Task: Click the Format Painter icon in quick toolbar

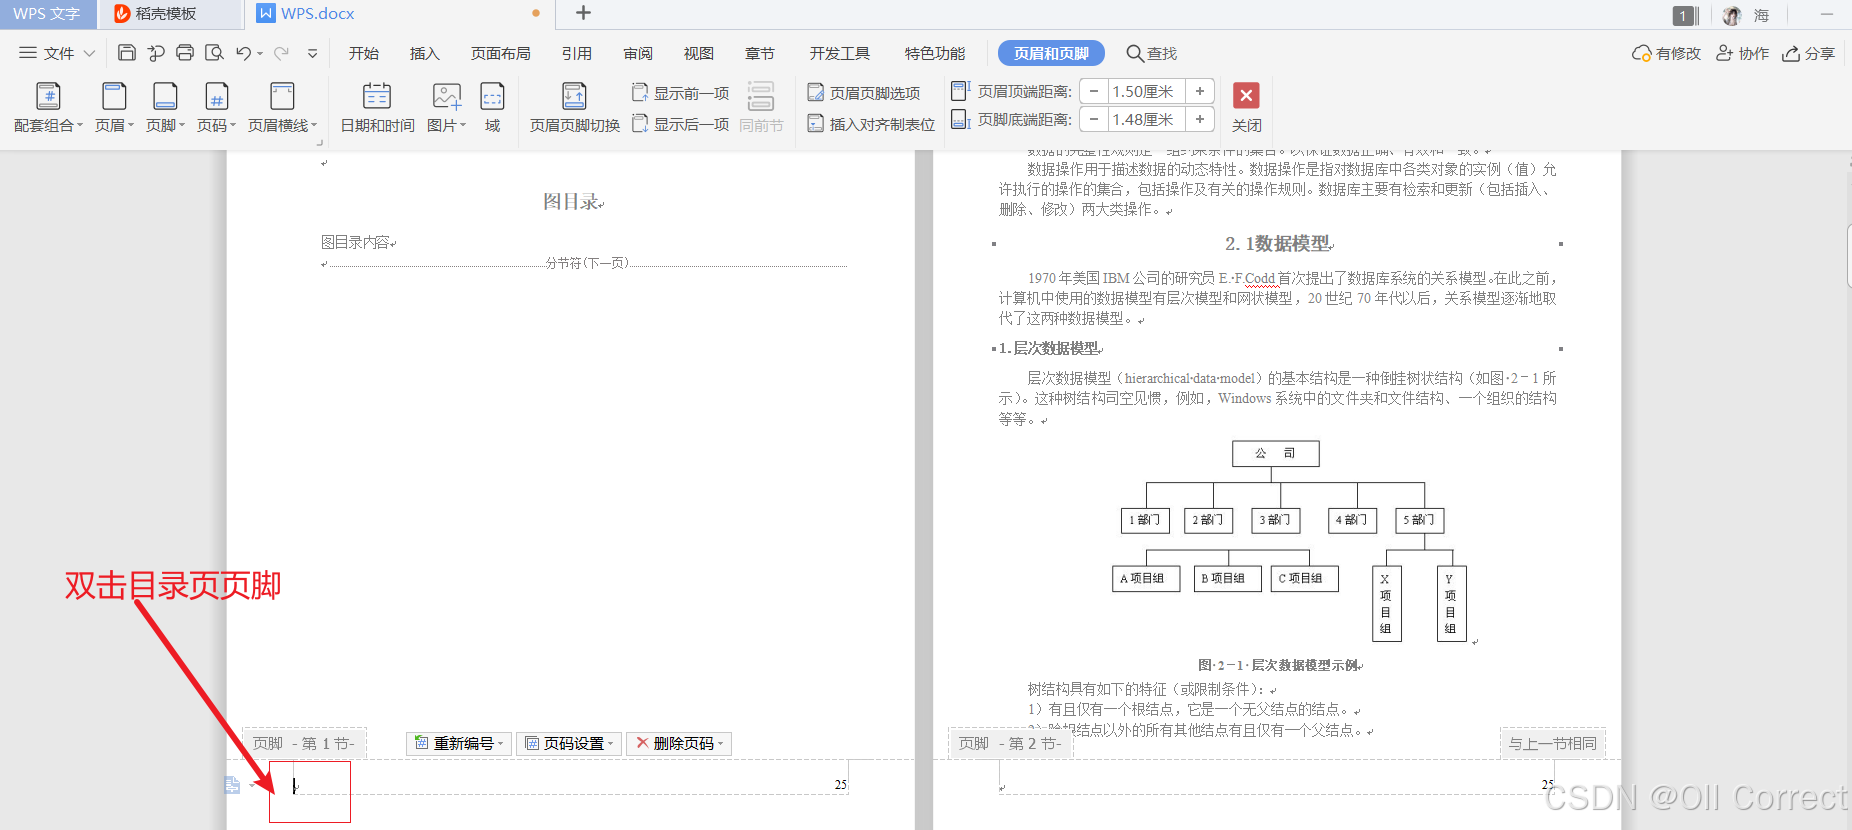Action: pos(156,53)
